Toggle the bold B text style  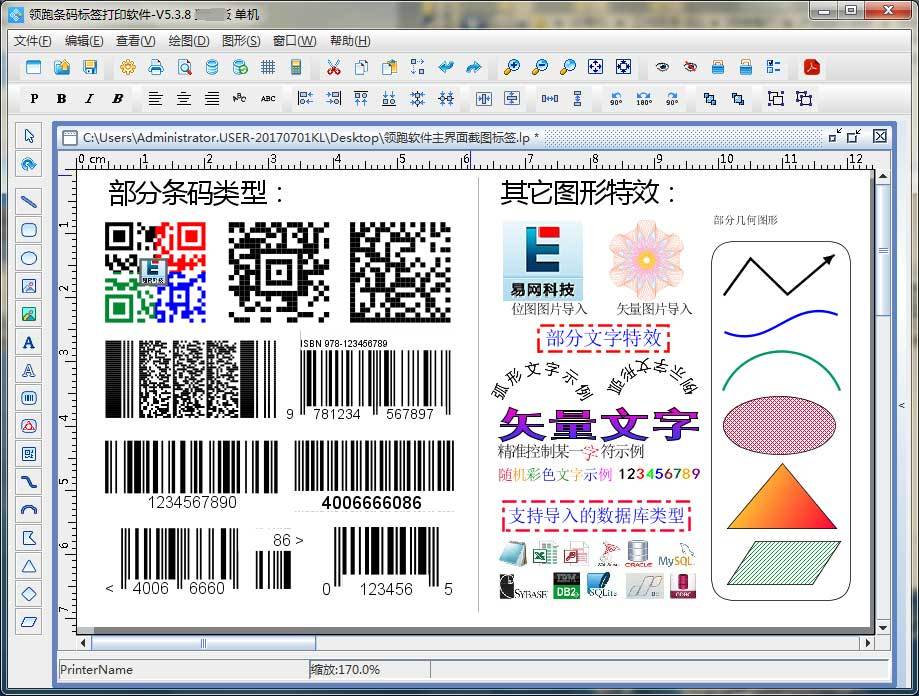pyautogui.click(x=61, y=98)
